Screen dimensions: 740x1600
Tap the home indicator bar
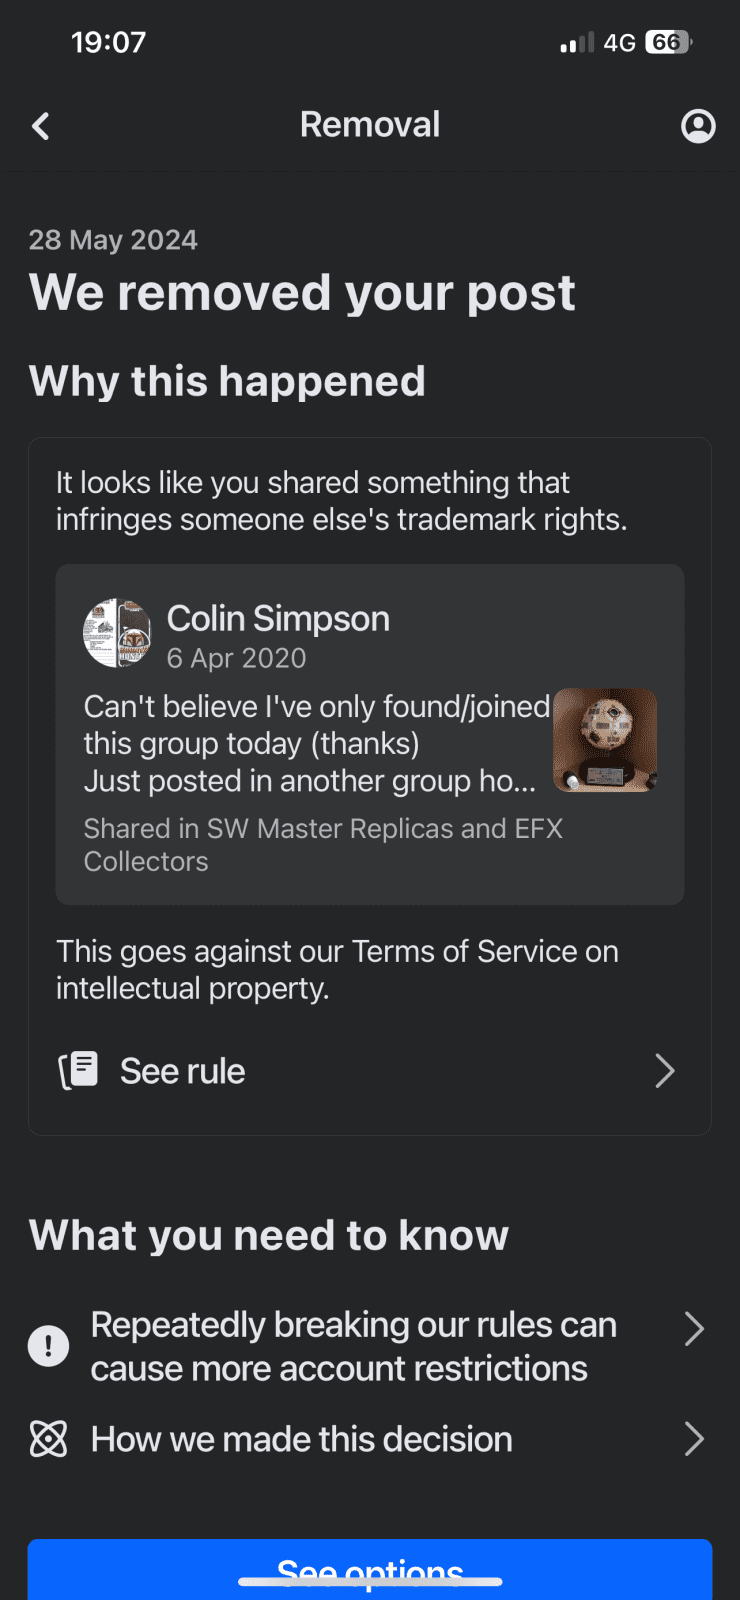click(370, 1582)
